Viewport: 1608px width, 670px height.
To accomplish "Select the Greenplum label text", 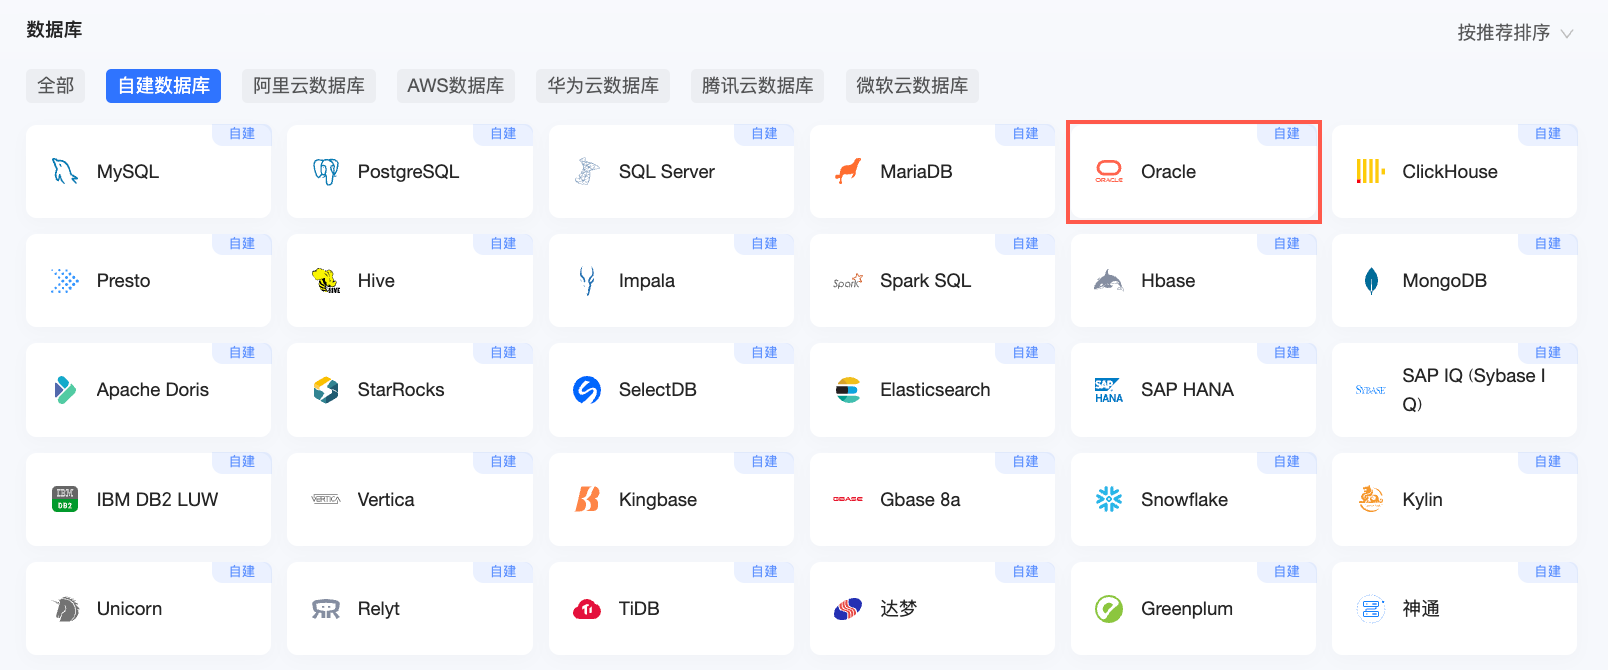I will [x=1187, y=609].
